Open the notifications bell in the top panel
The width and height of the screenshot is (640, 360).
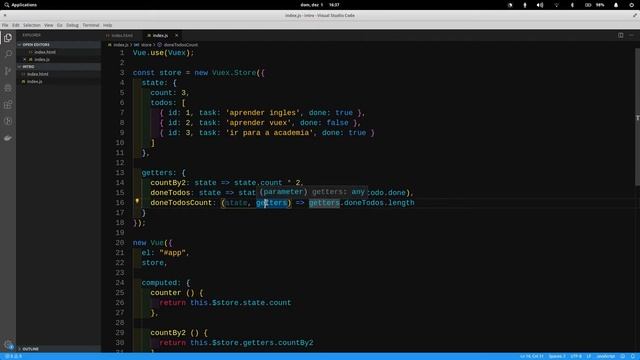pyautogui.click(x=616, y=5)
